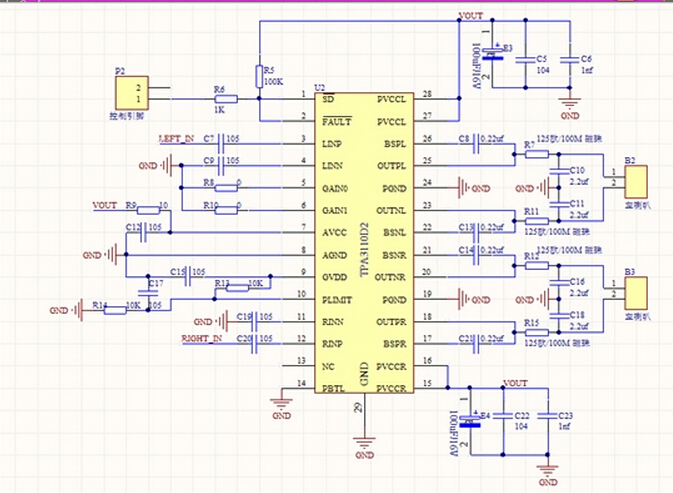
Task: Select the GND symbol below pin 29
Action: coord(364,448)
